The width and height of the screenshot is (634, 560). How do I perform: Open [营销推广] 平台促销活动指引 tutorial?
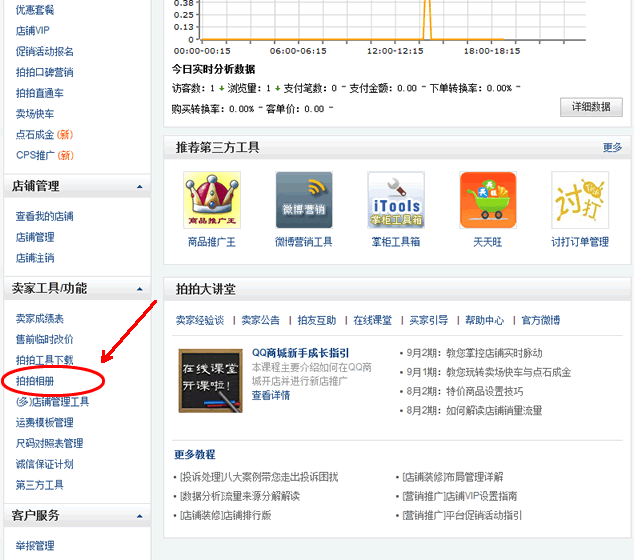click(x=462, y=516)
